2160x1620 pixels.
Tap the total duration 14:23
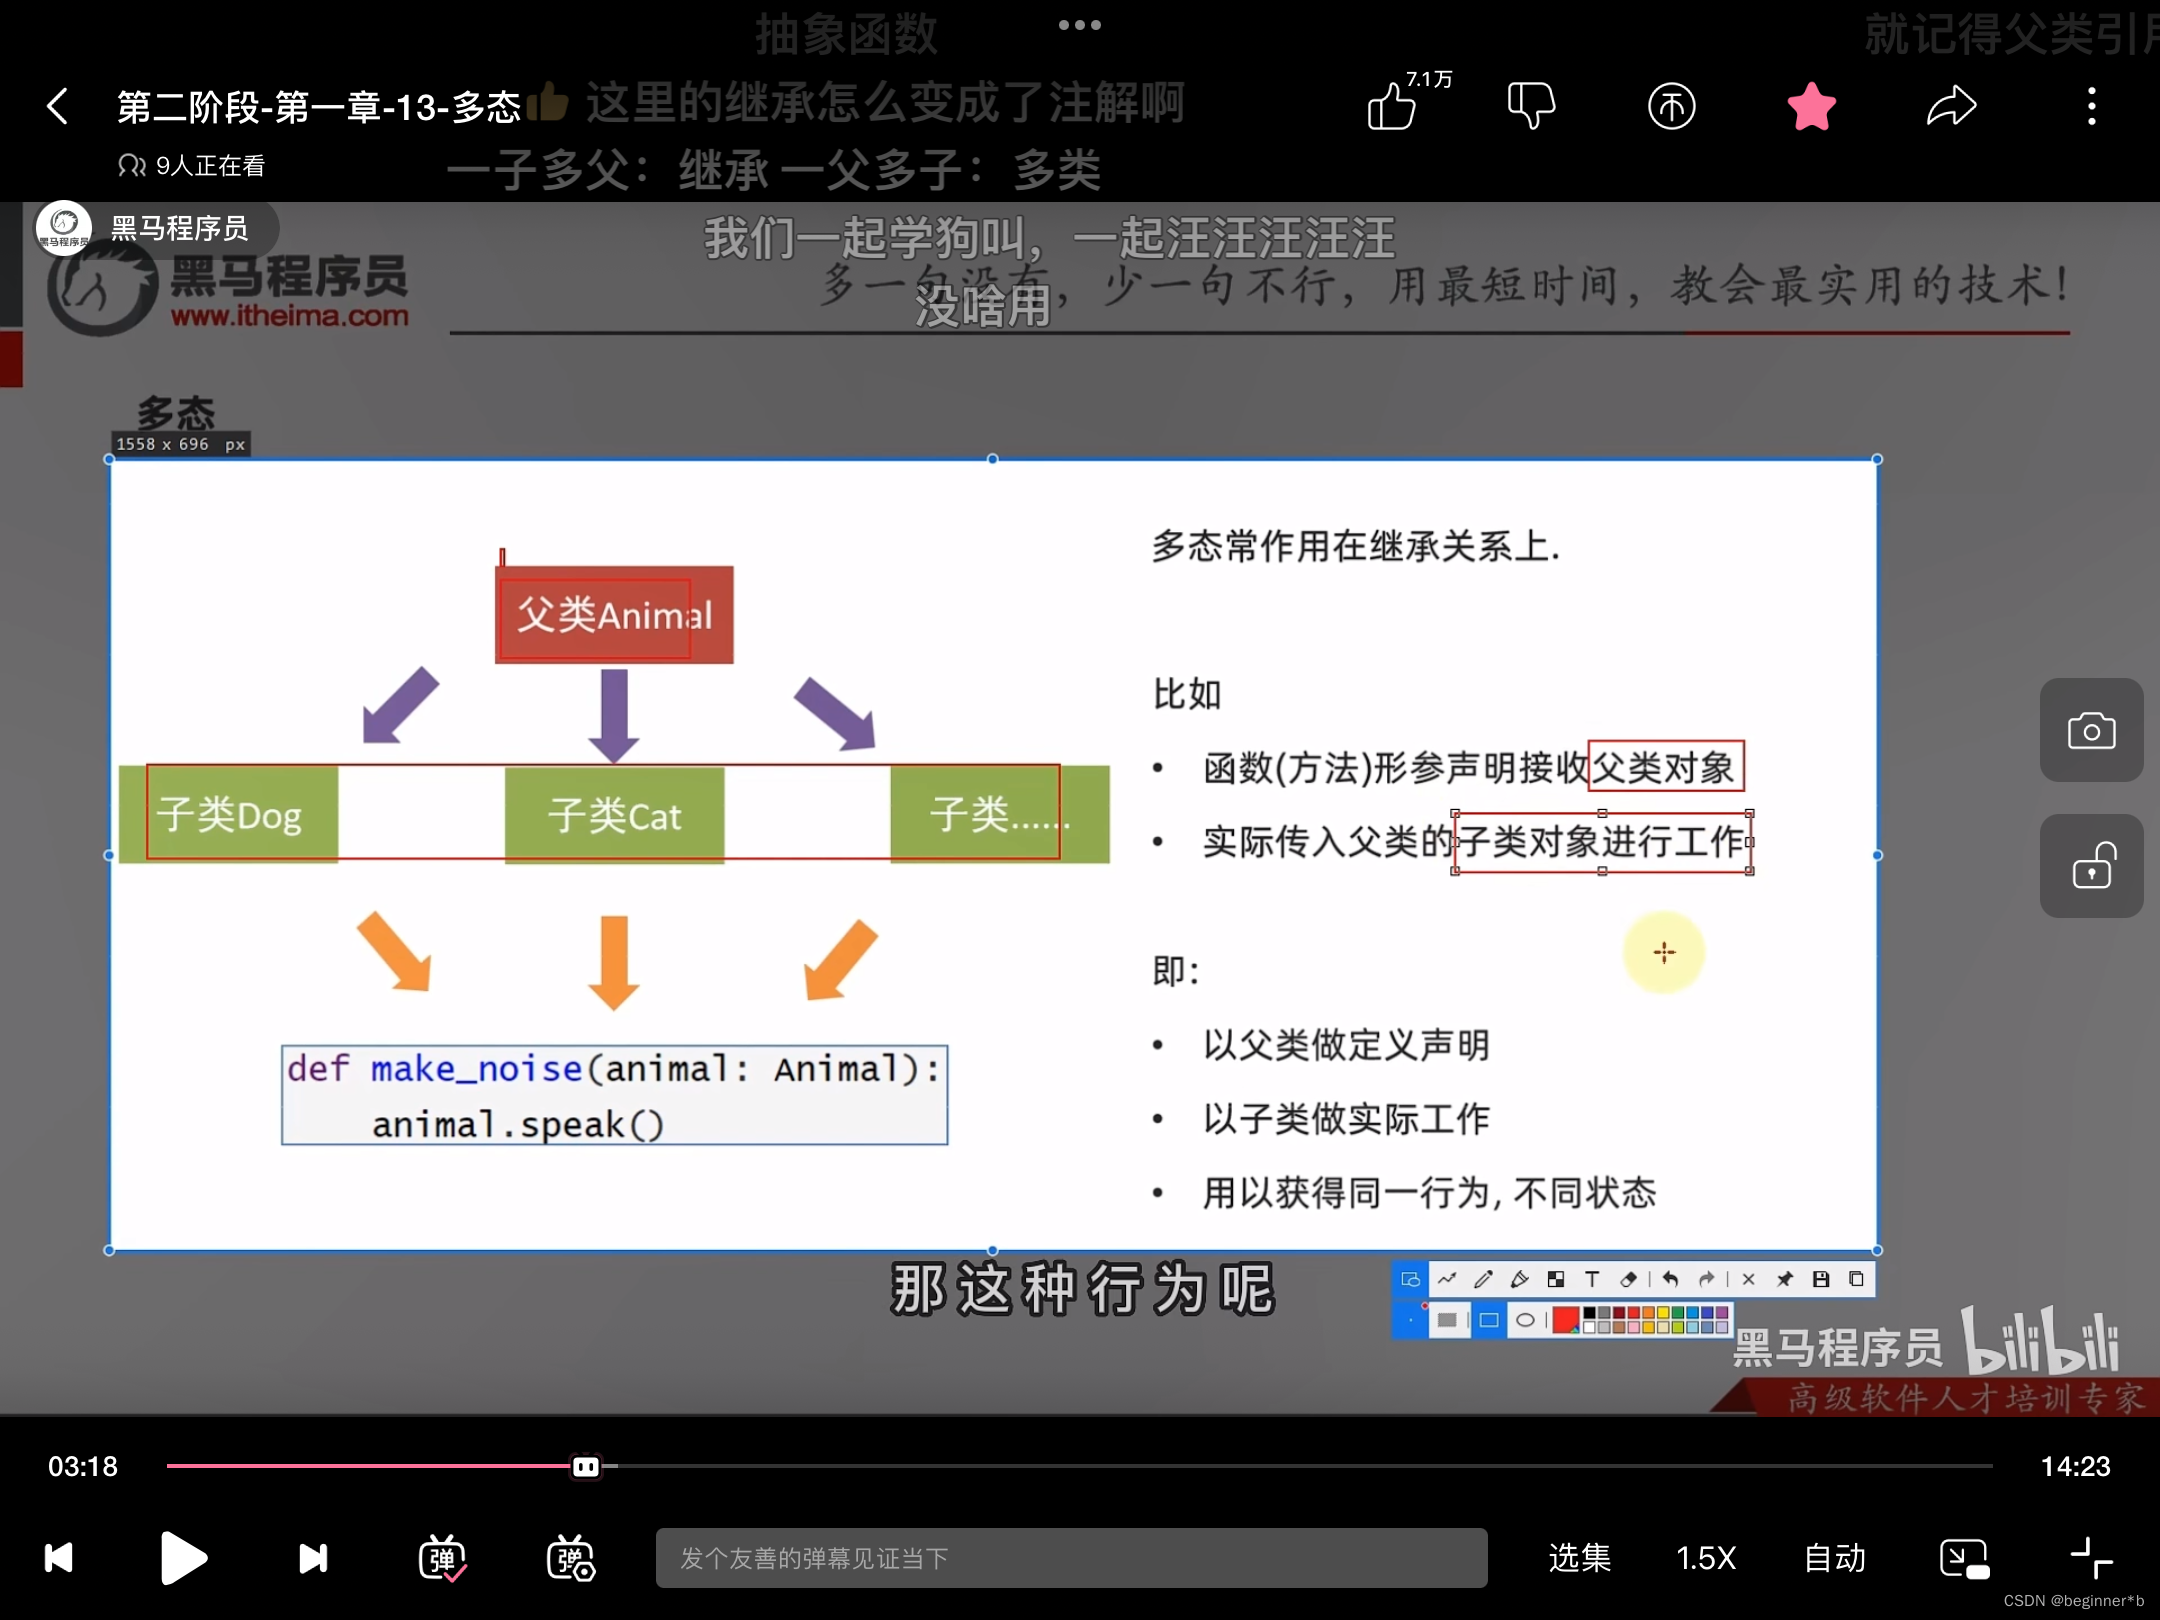2075,1466
